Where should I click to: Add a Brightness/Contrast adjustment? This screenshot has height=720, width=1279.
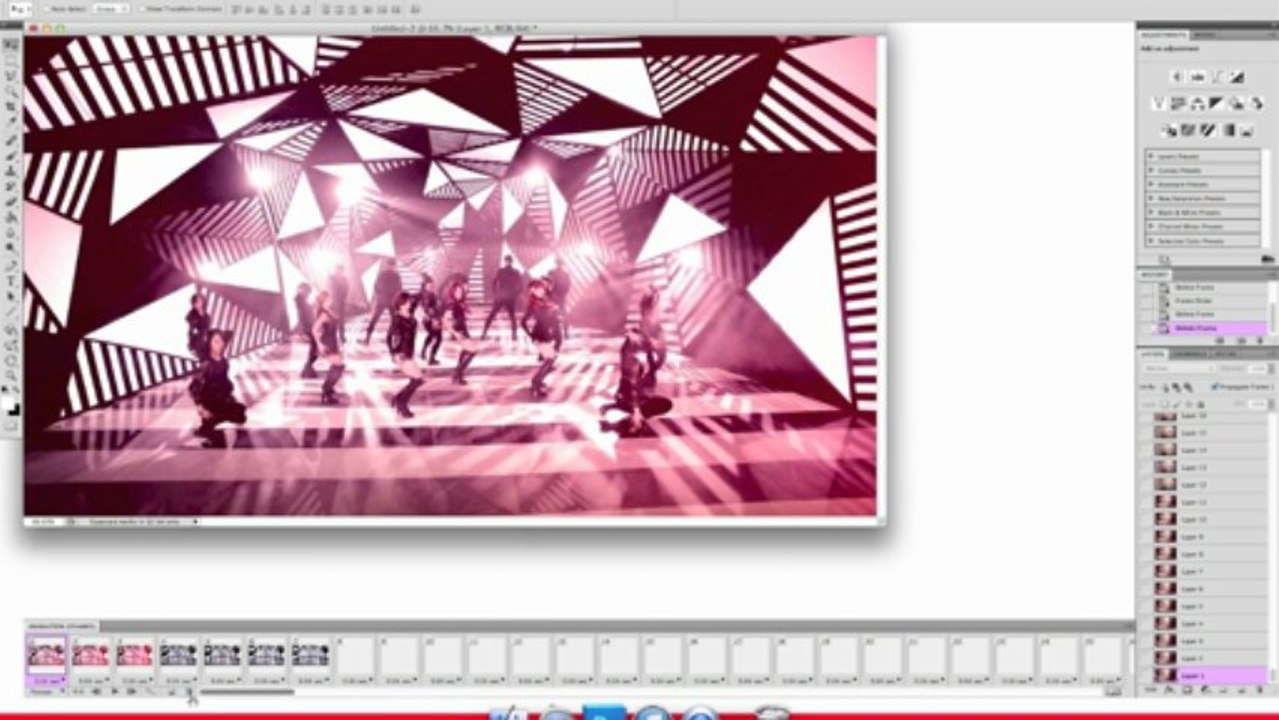coord(1177,77)
